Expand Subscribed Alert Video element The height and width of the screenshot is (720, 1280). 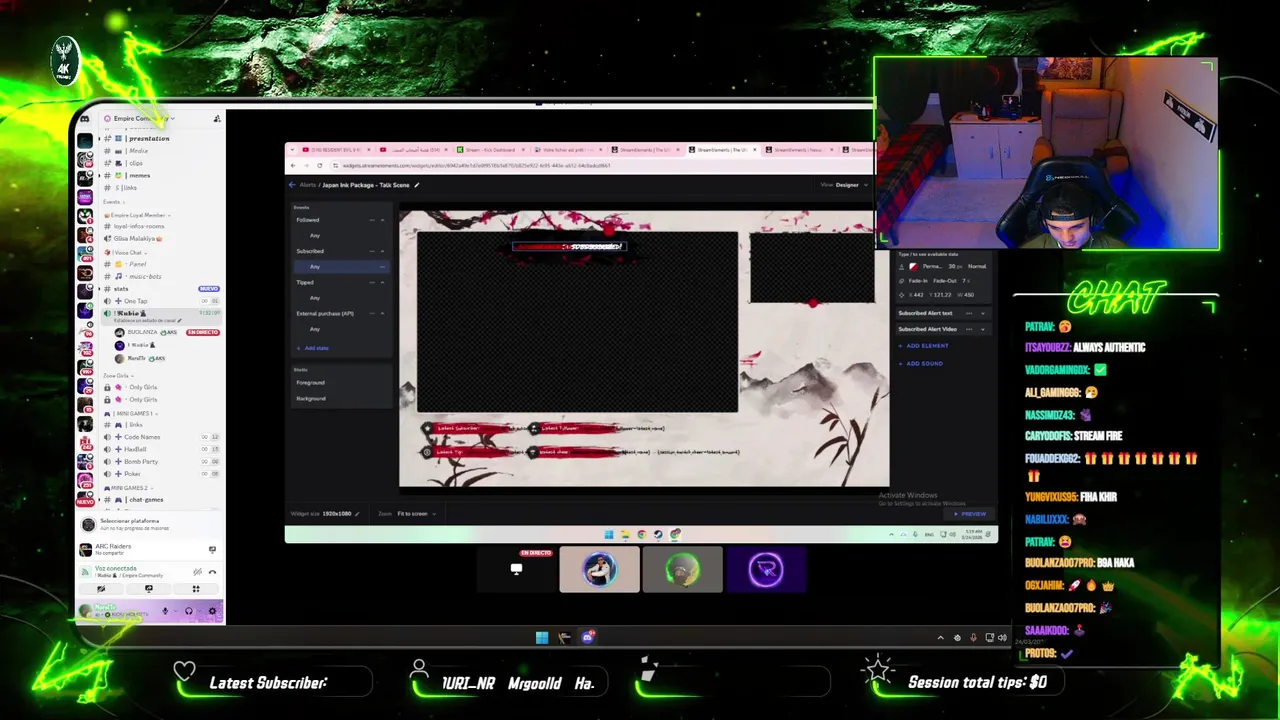click(983, 329)
